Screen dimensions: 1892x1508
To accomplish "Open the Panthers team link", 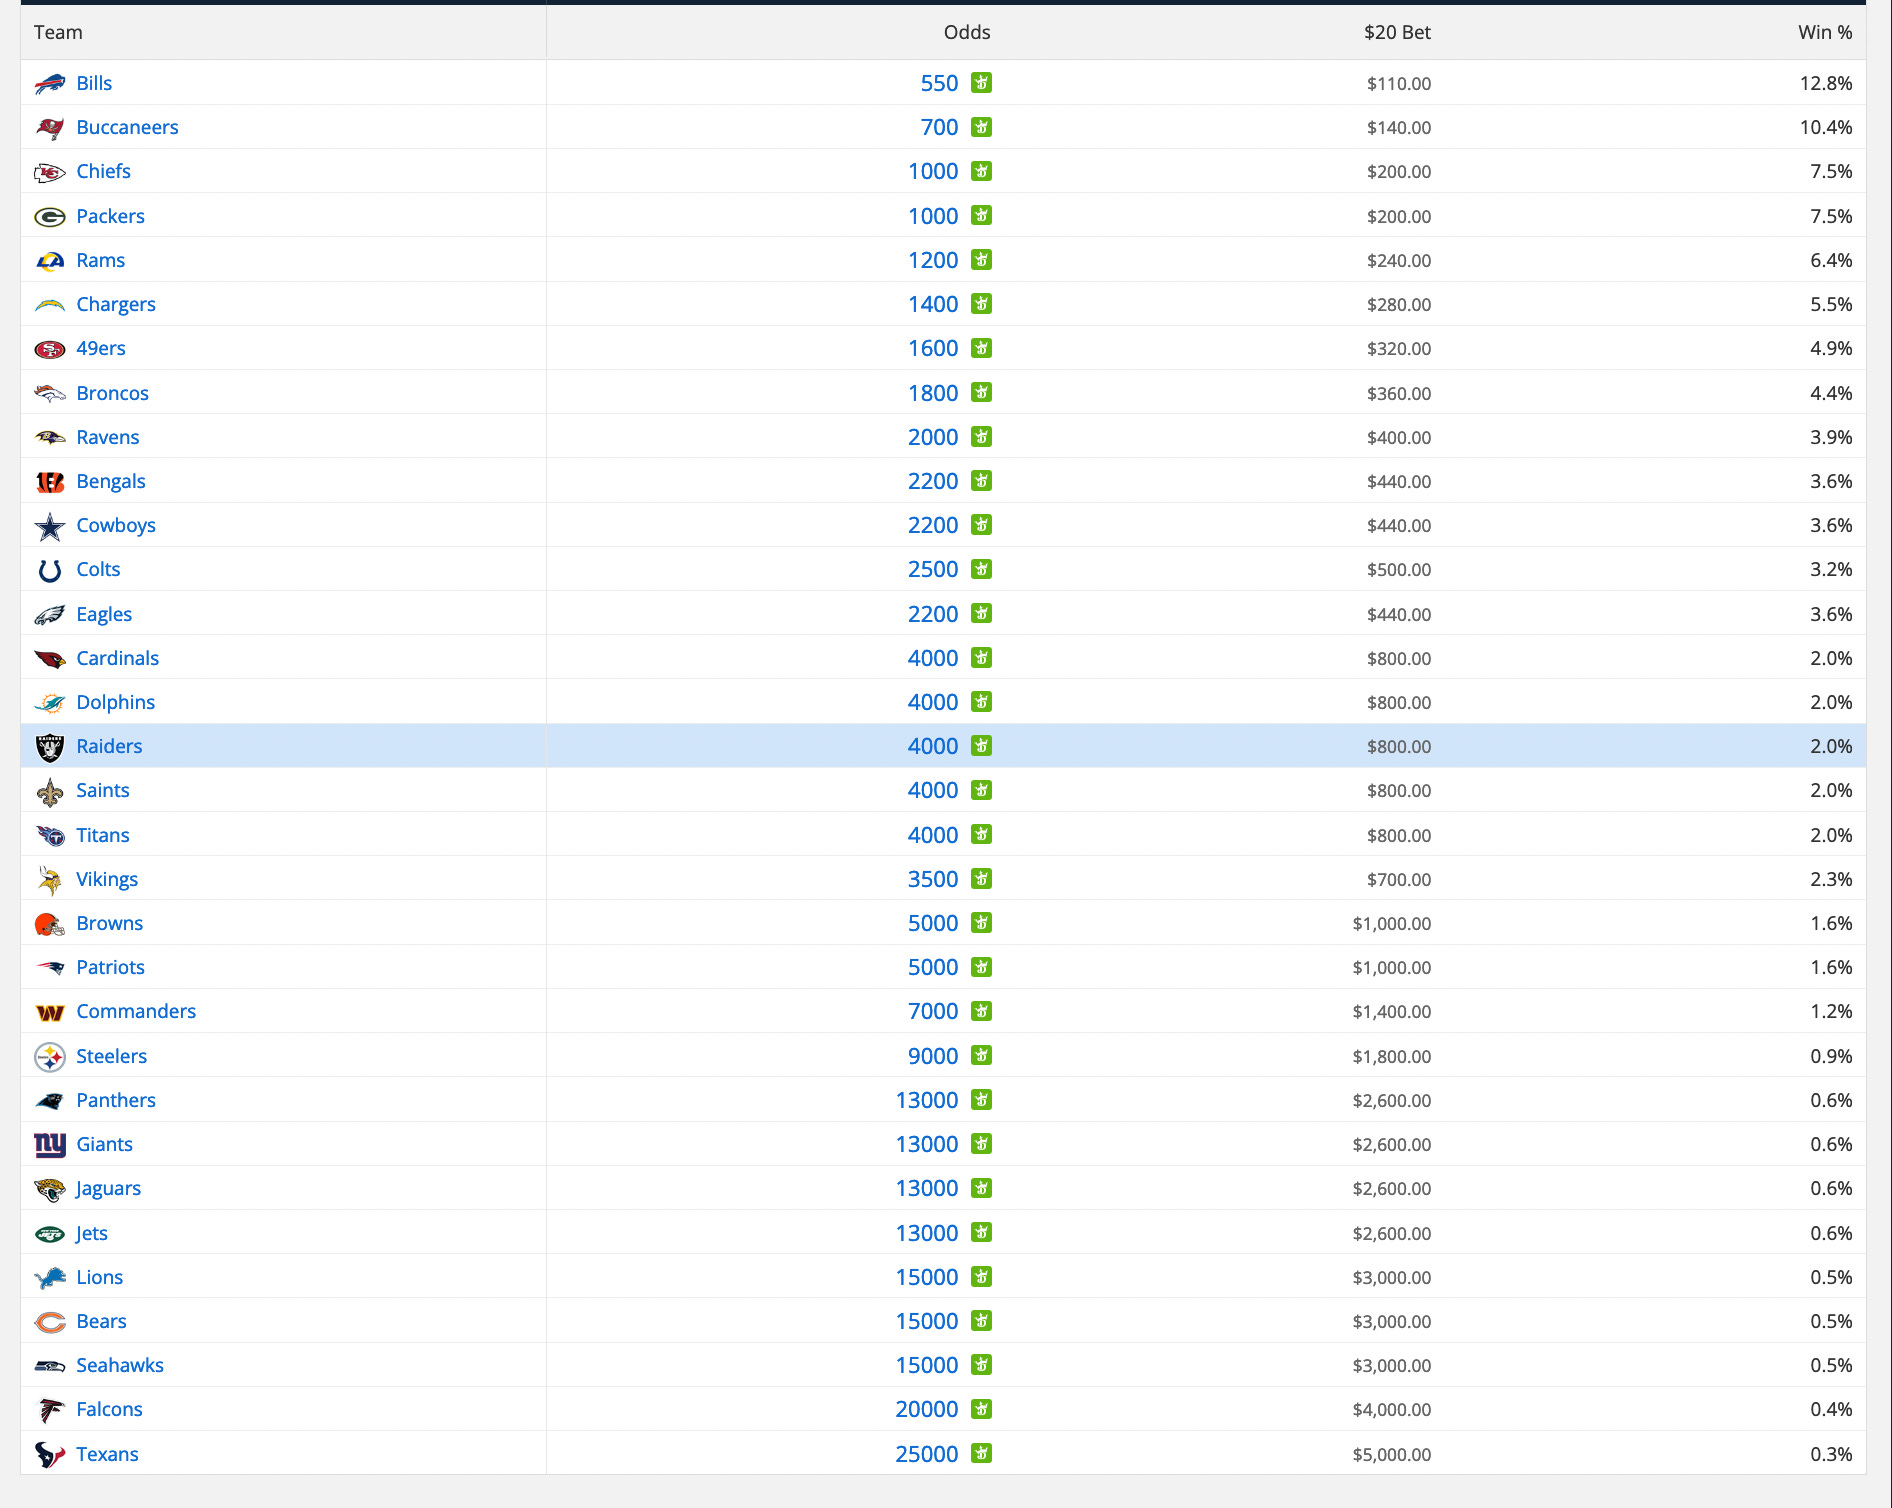I will (x=116, y=1100).
